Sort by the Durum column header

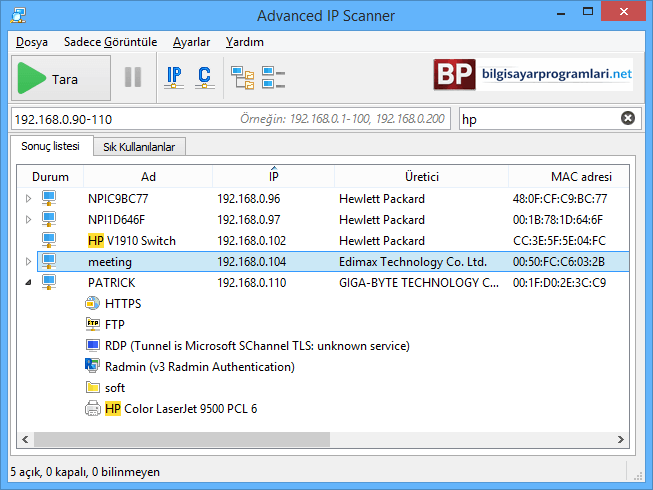pos(50,177)
